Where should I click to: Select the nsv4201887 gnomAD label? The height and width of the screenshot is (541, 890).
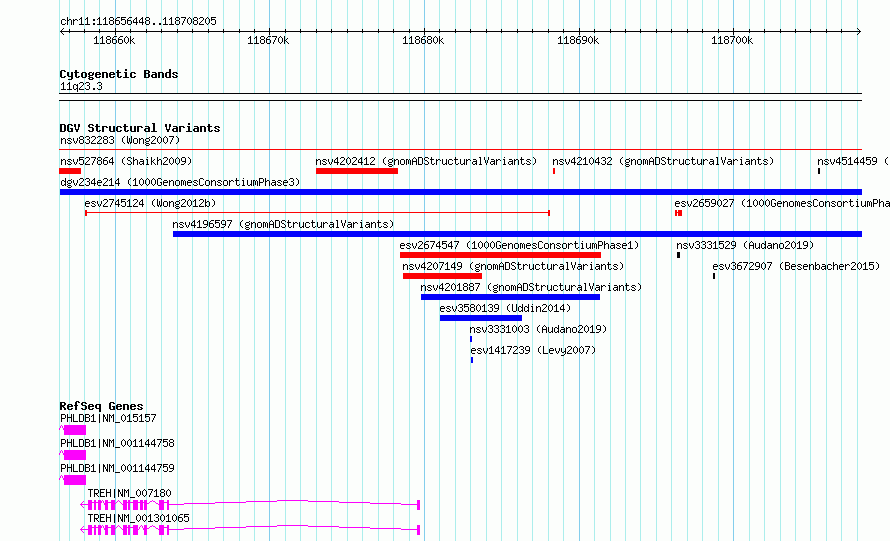(531, 287)
